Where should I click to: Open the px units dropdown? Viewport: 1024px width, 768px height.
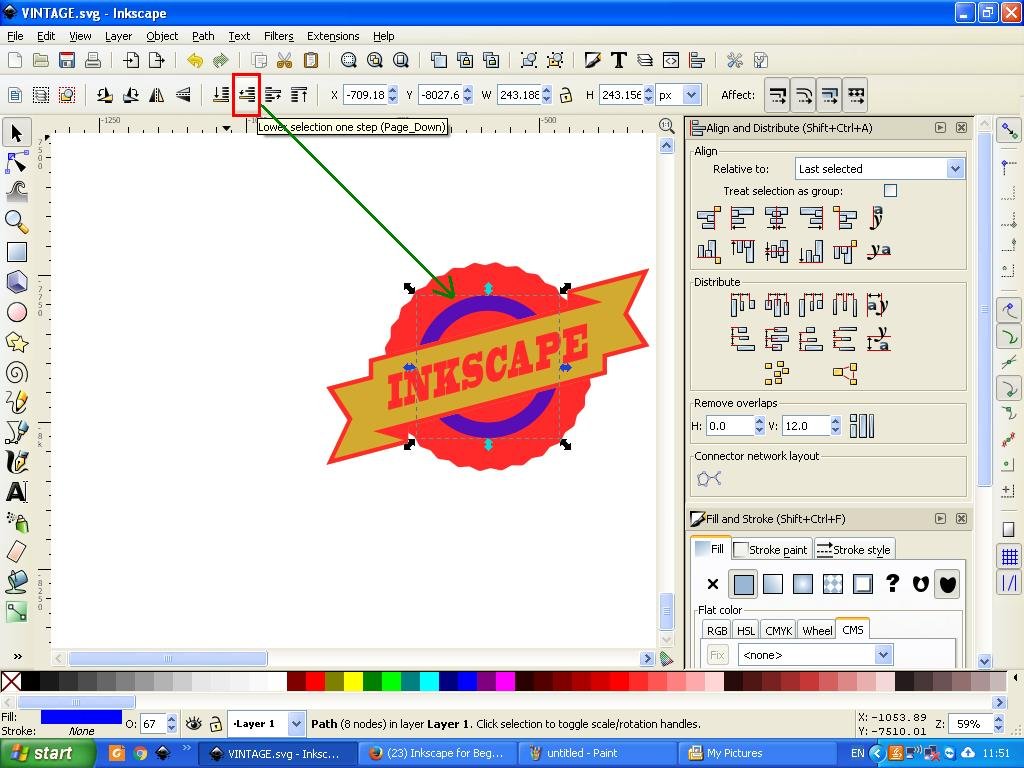[679, 95]
